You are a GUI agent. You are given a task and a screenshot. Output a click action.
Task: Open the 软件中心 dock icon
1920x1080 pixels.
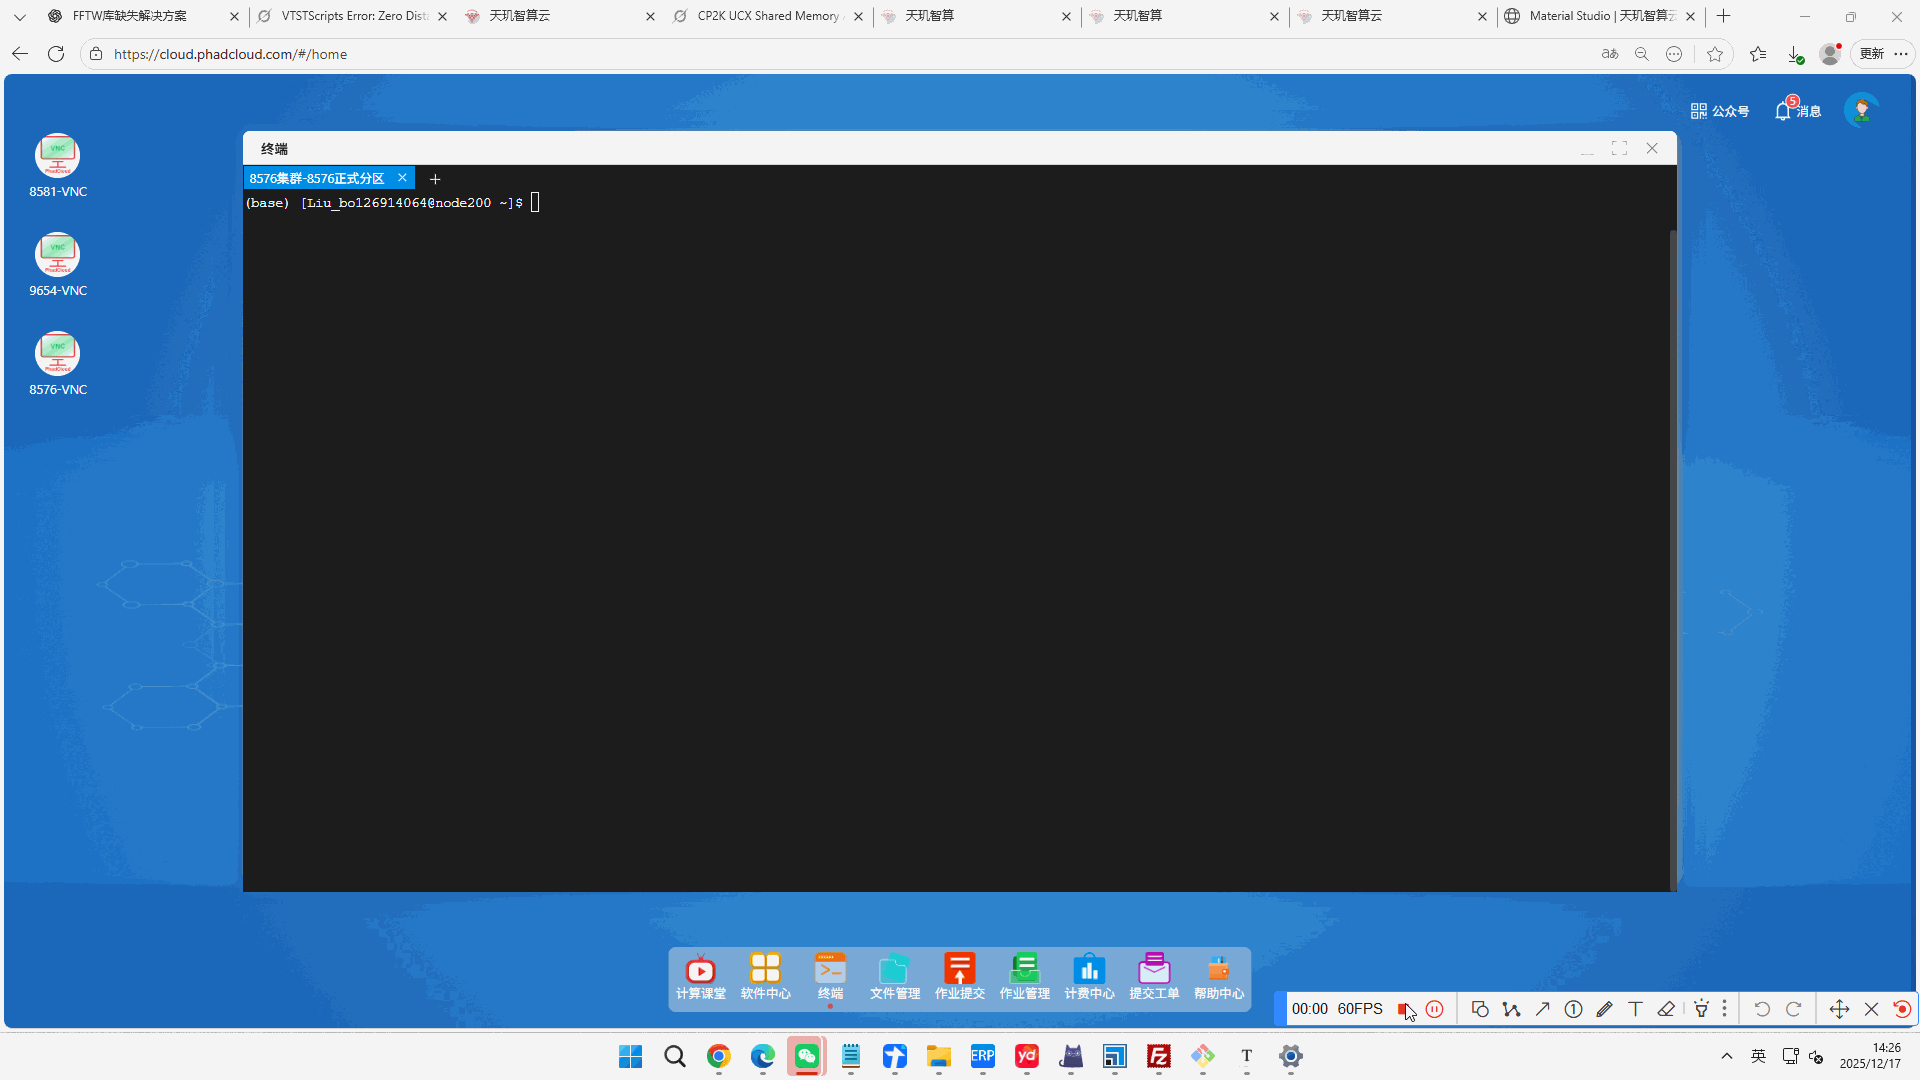(765, 975)
